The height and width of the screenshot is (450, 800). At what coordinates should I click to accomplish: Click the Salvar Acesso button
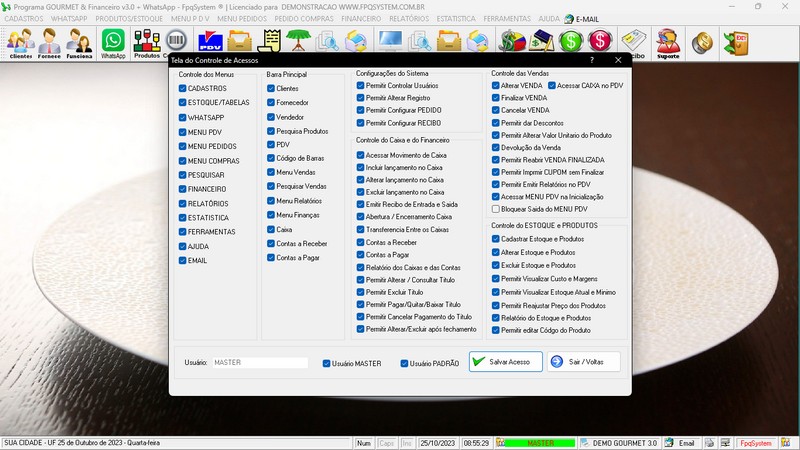[x=506, y=362]
